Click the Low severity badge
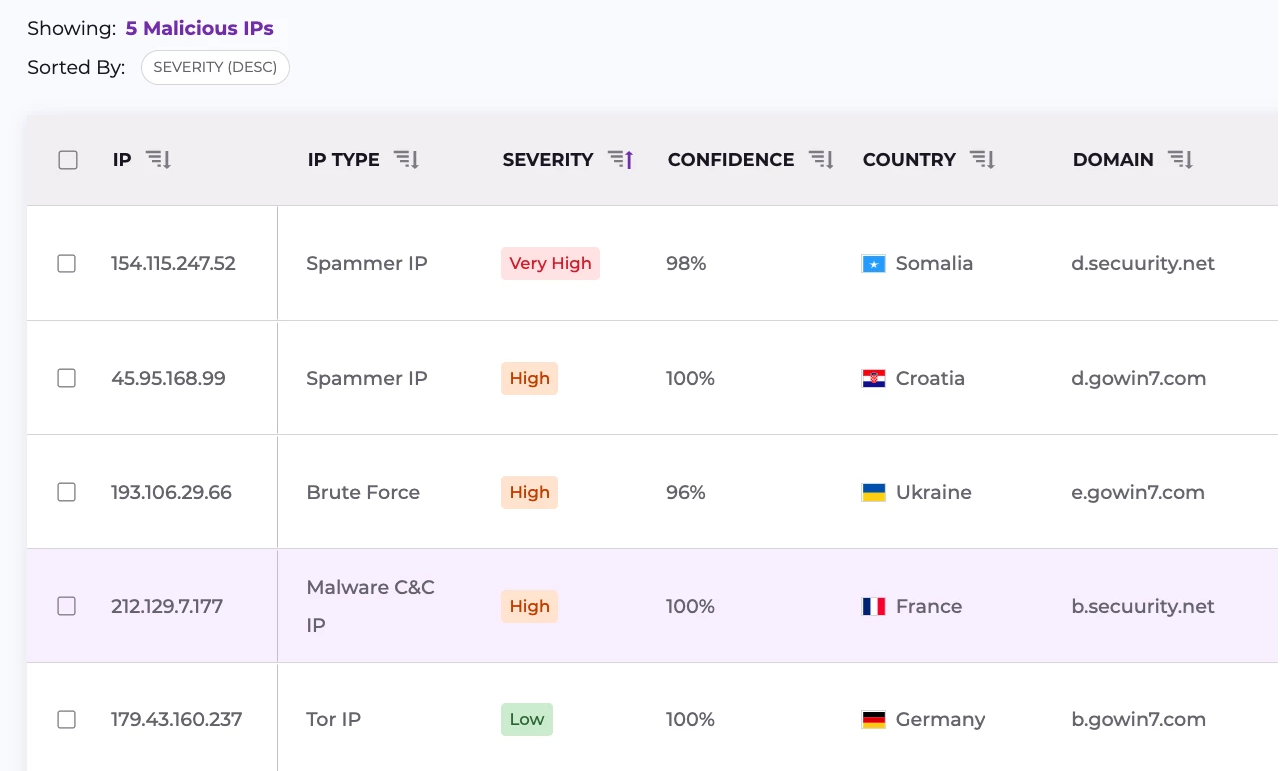The width and height of the screenshot is (1280, 771). coord(527,720)
